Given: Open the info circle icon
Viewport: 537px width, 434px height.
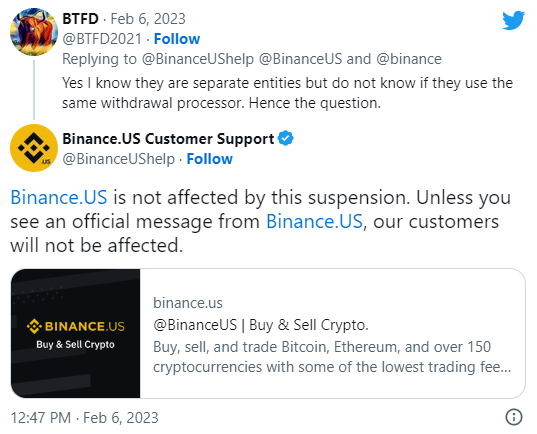Looking at the screenshot, I should (x=514, y=417).
